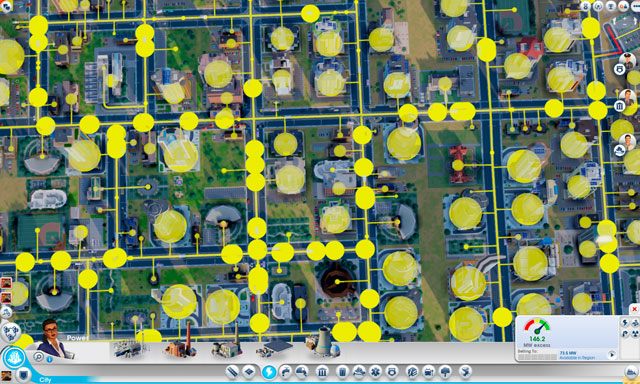Click the magnifier icon beside the advisor
Image resolution: width=640 pixels, height=384 pixels.
(39, 357)
